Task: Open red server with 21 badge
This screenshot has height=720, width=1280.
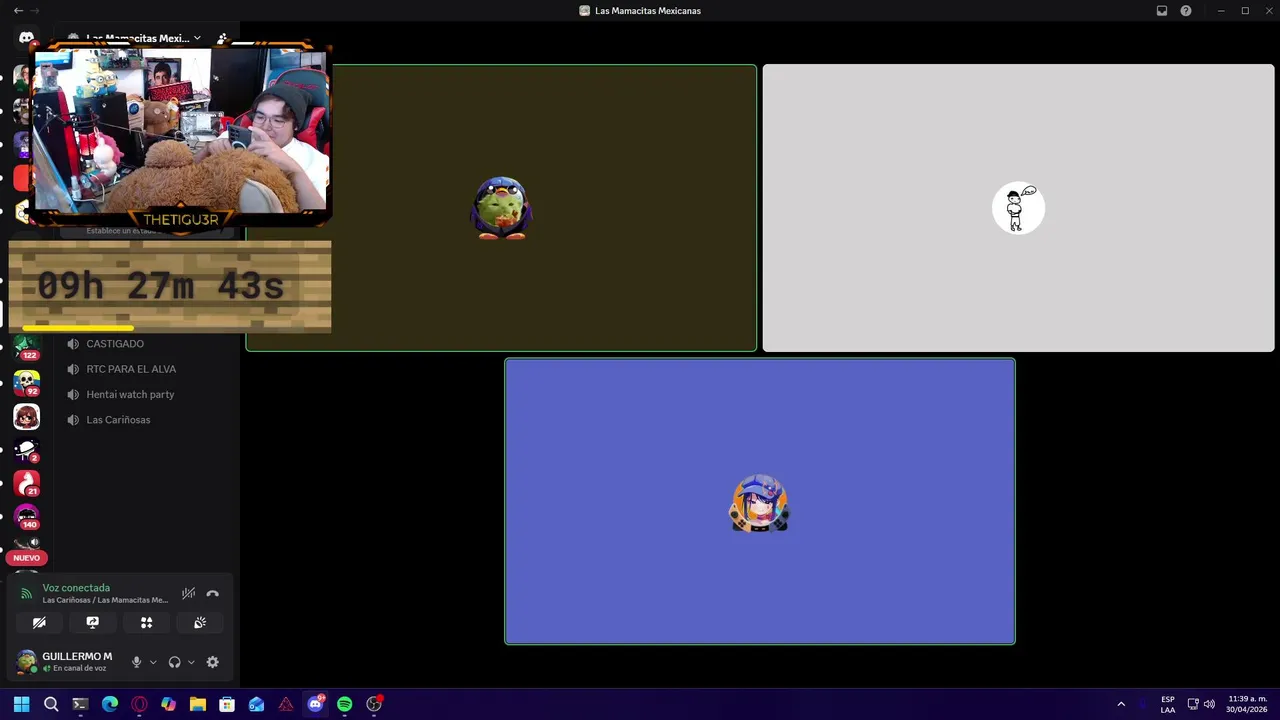Action: (26, 484)
